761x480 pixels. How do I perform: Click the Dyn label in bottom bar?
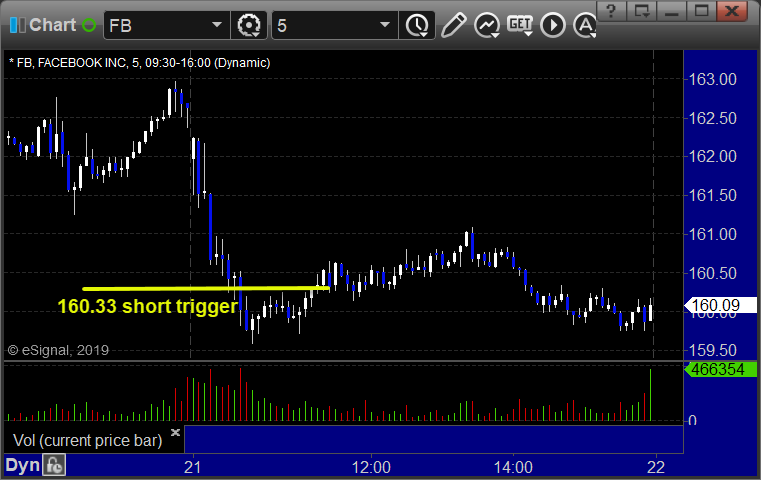pos(22,465)
